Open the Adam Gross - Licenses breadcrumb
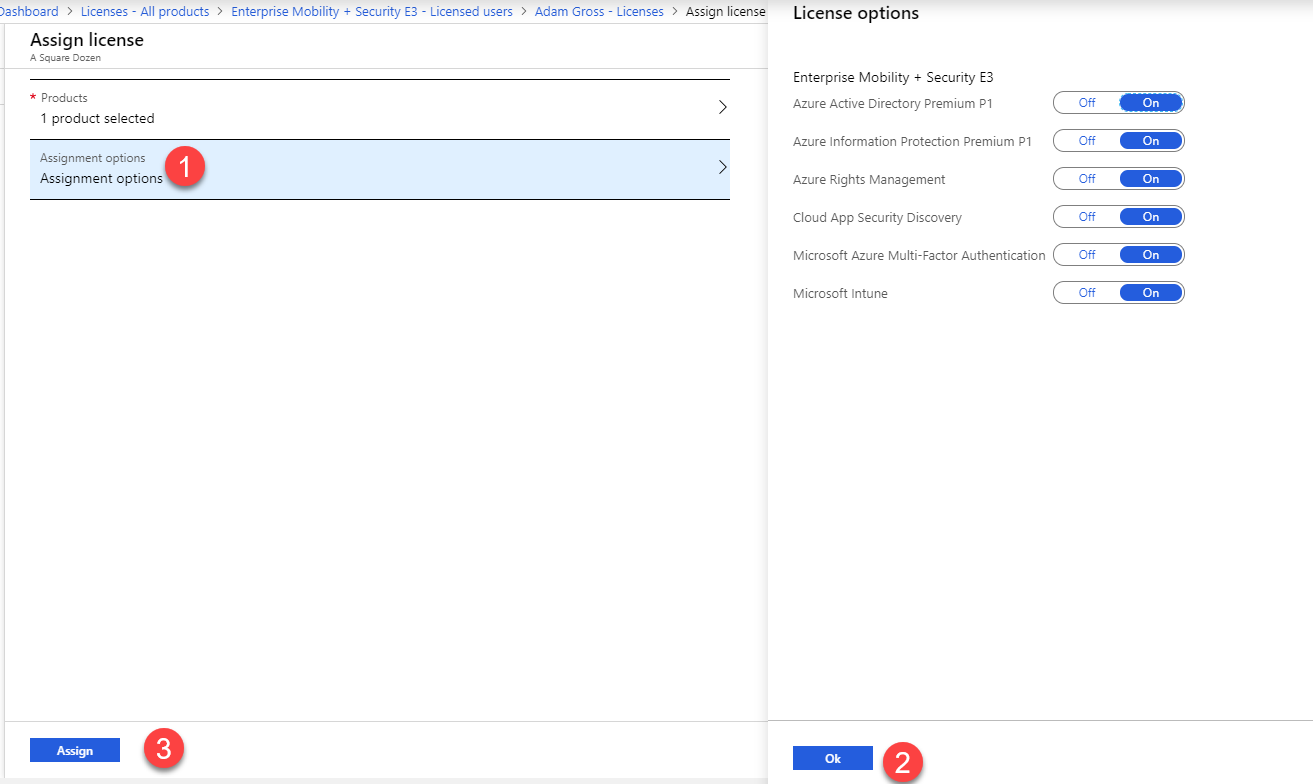 pos(599,12)
